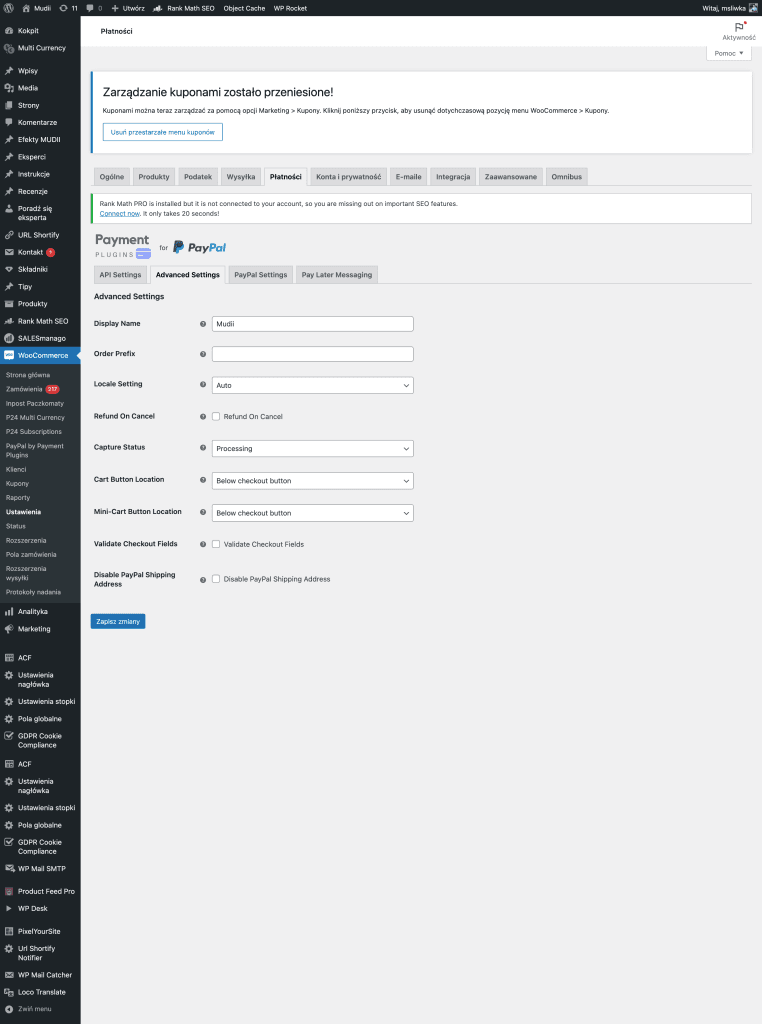Screen dimensions: 762x1024
Task: Open the updates icon showing 11
Action: [63, 8]
